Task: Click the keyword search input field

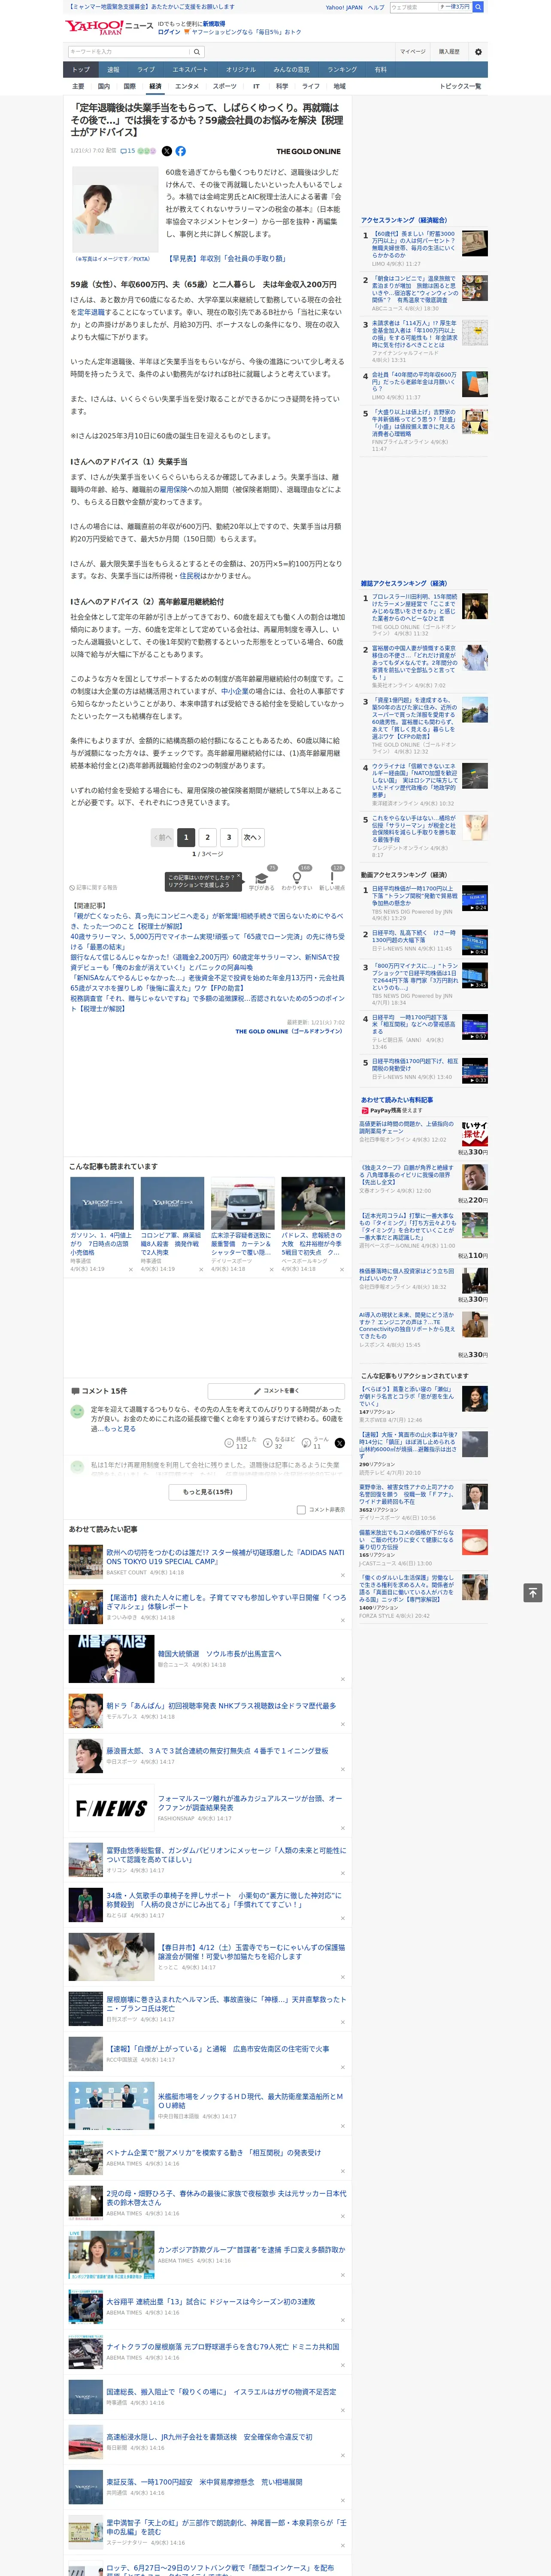Action: pos(129,52)
